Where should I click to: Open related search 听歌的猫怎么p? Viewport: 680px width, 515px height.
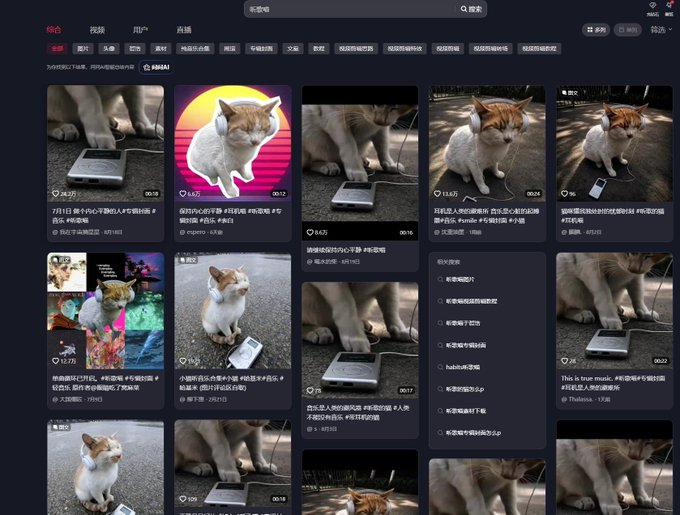tap(465, 389)
